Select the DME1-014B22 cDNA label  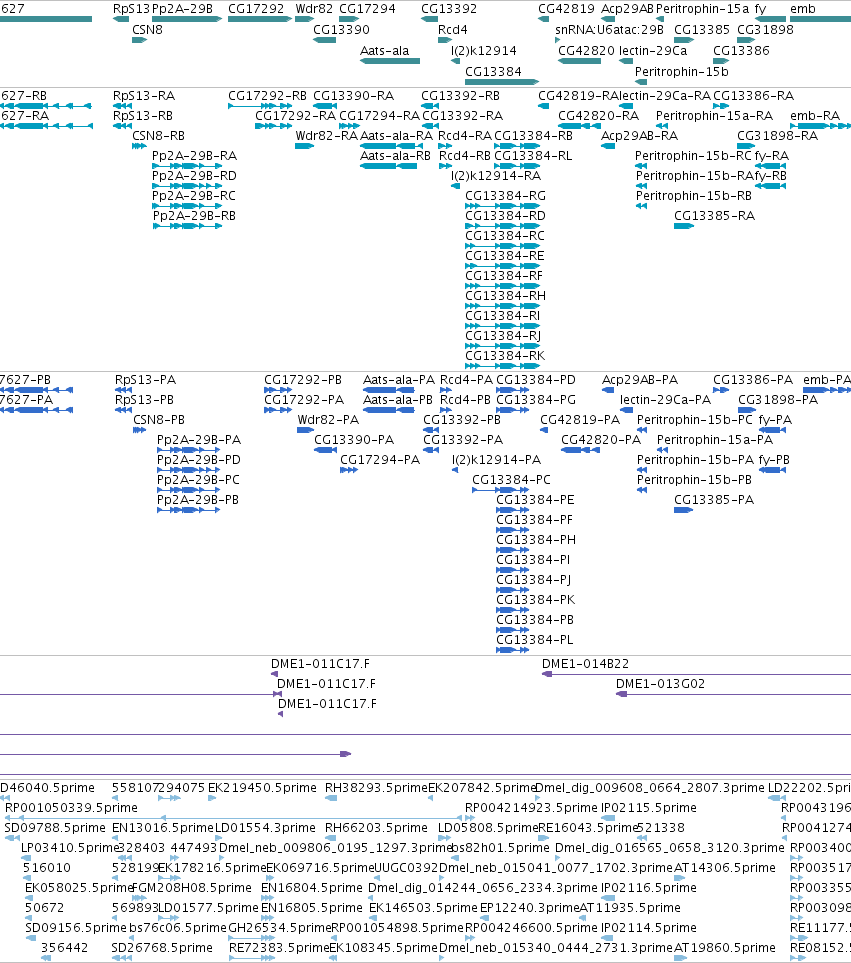tap(585, 664)
